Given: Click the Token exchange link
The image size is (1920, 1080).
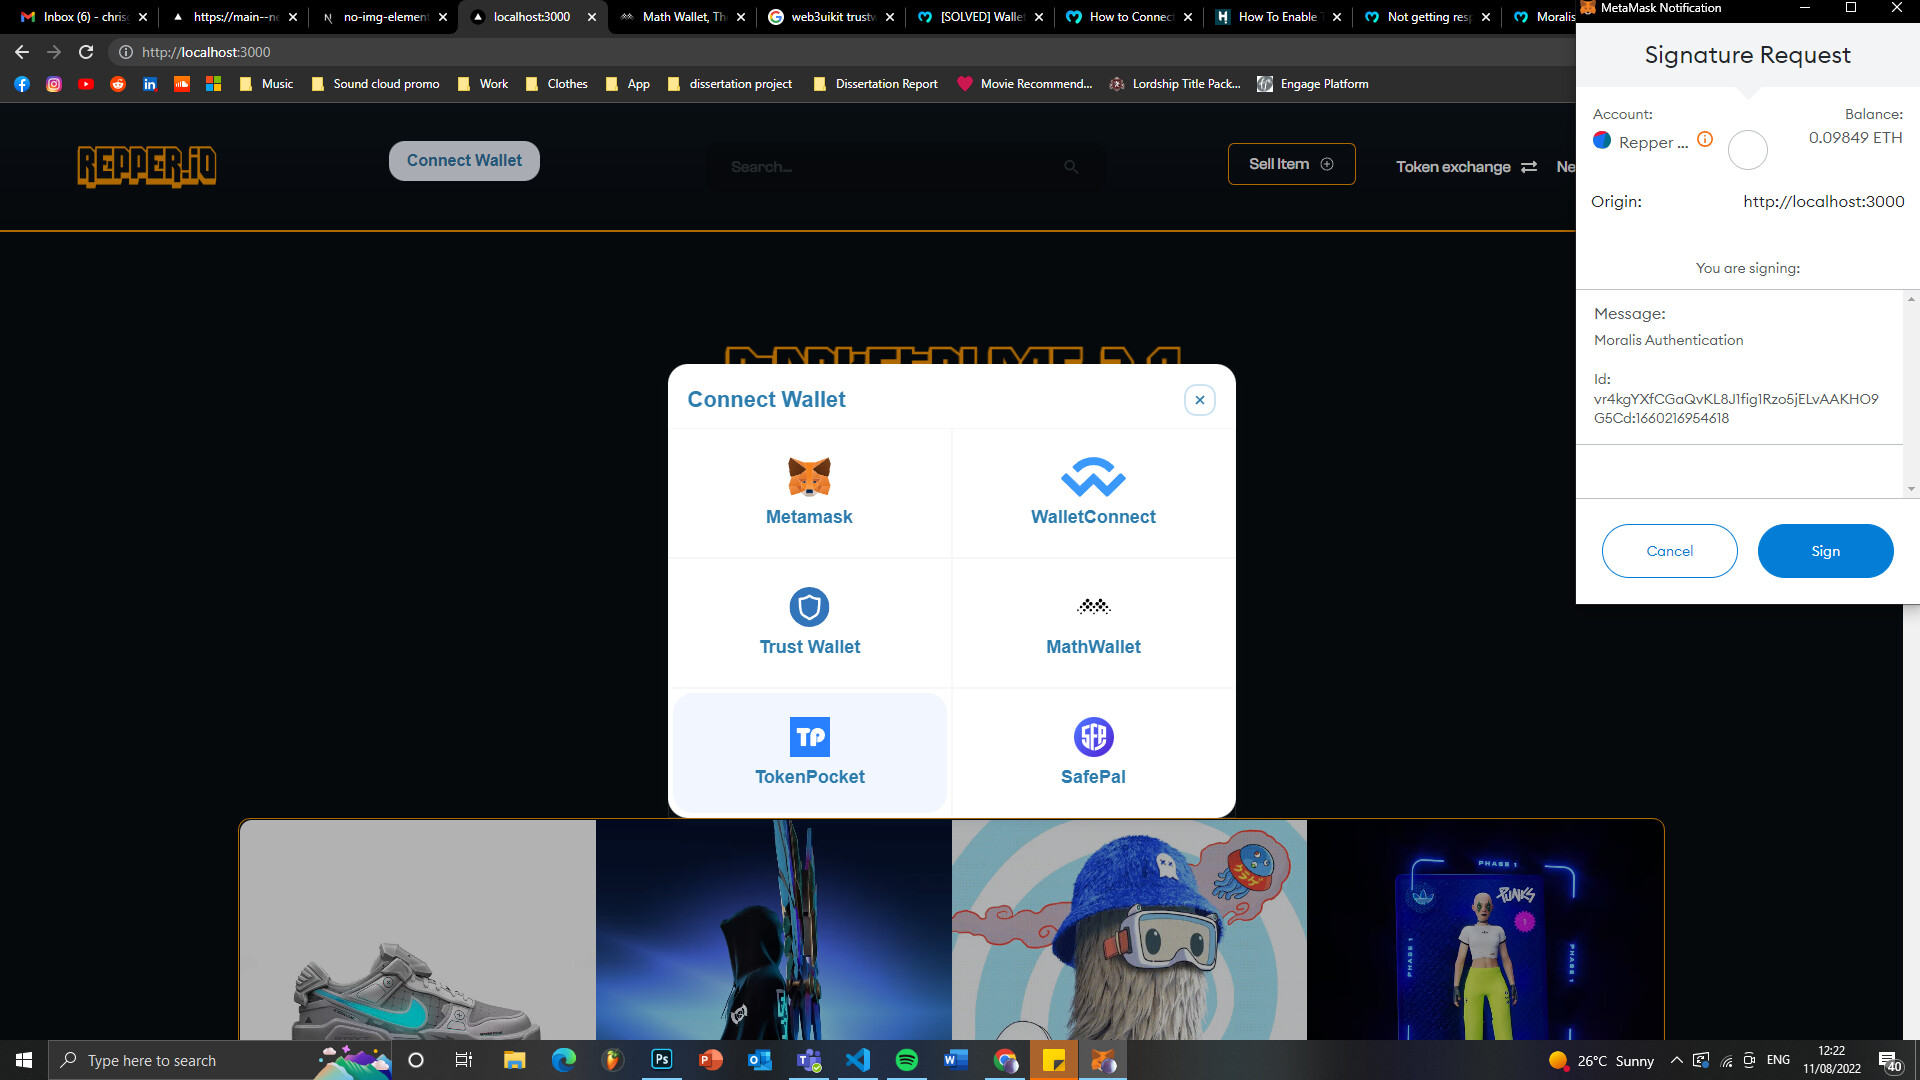Looking at the screenshot, I should [x=1466, y=167].
